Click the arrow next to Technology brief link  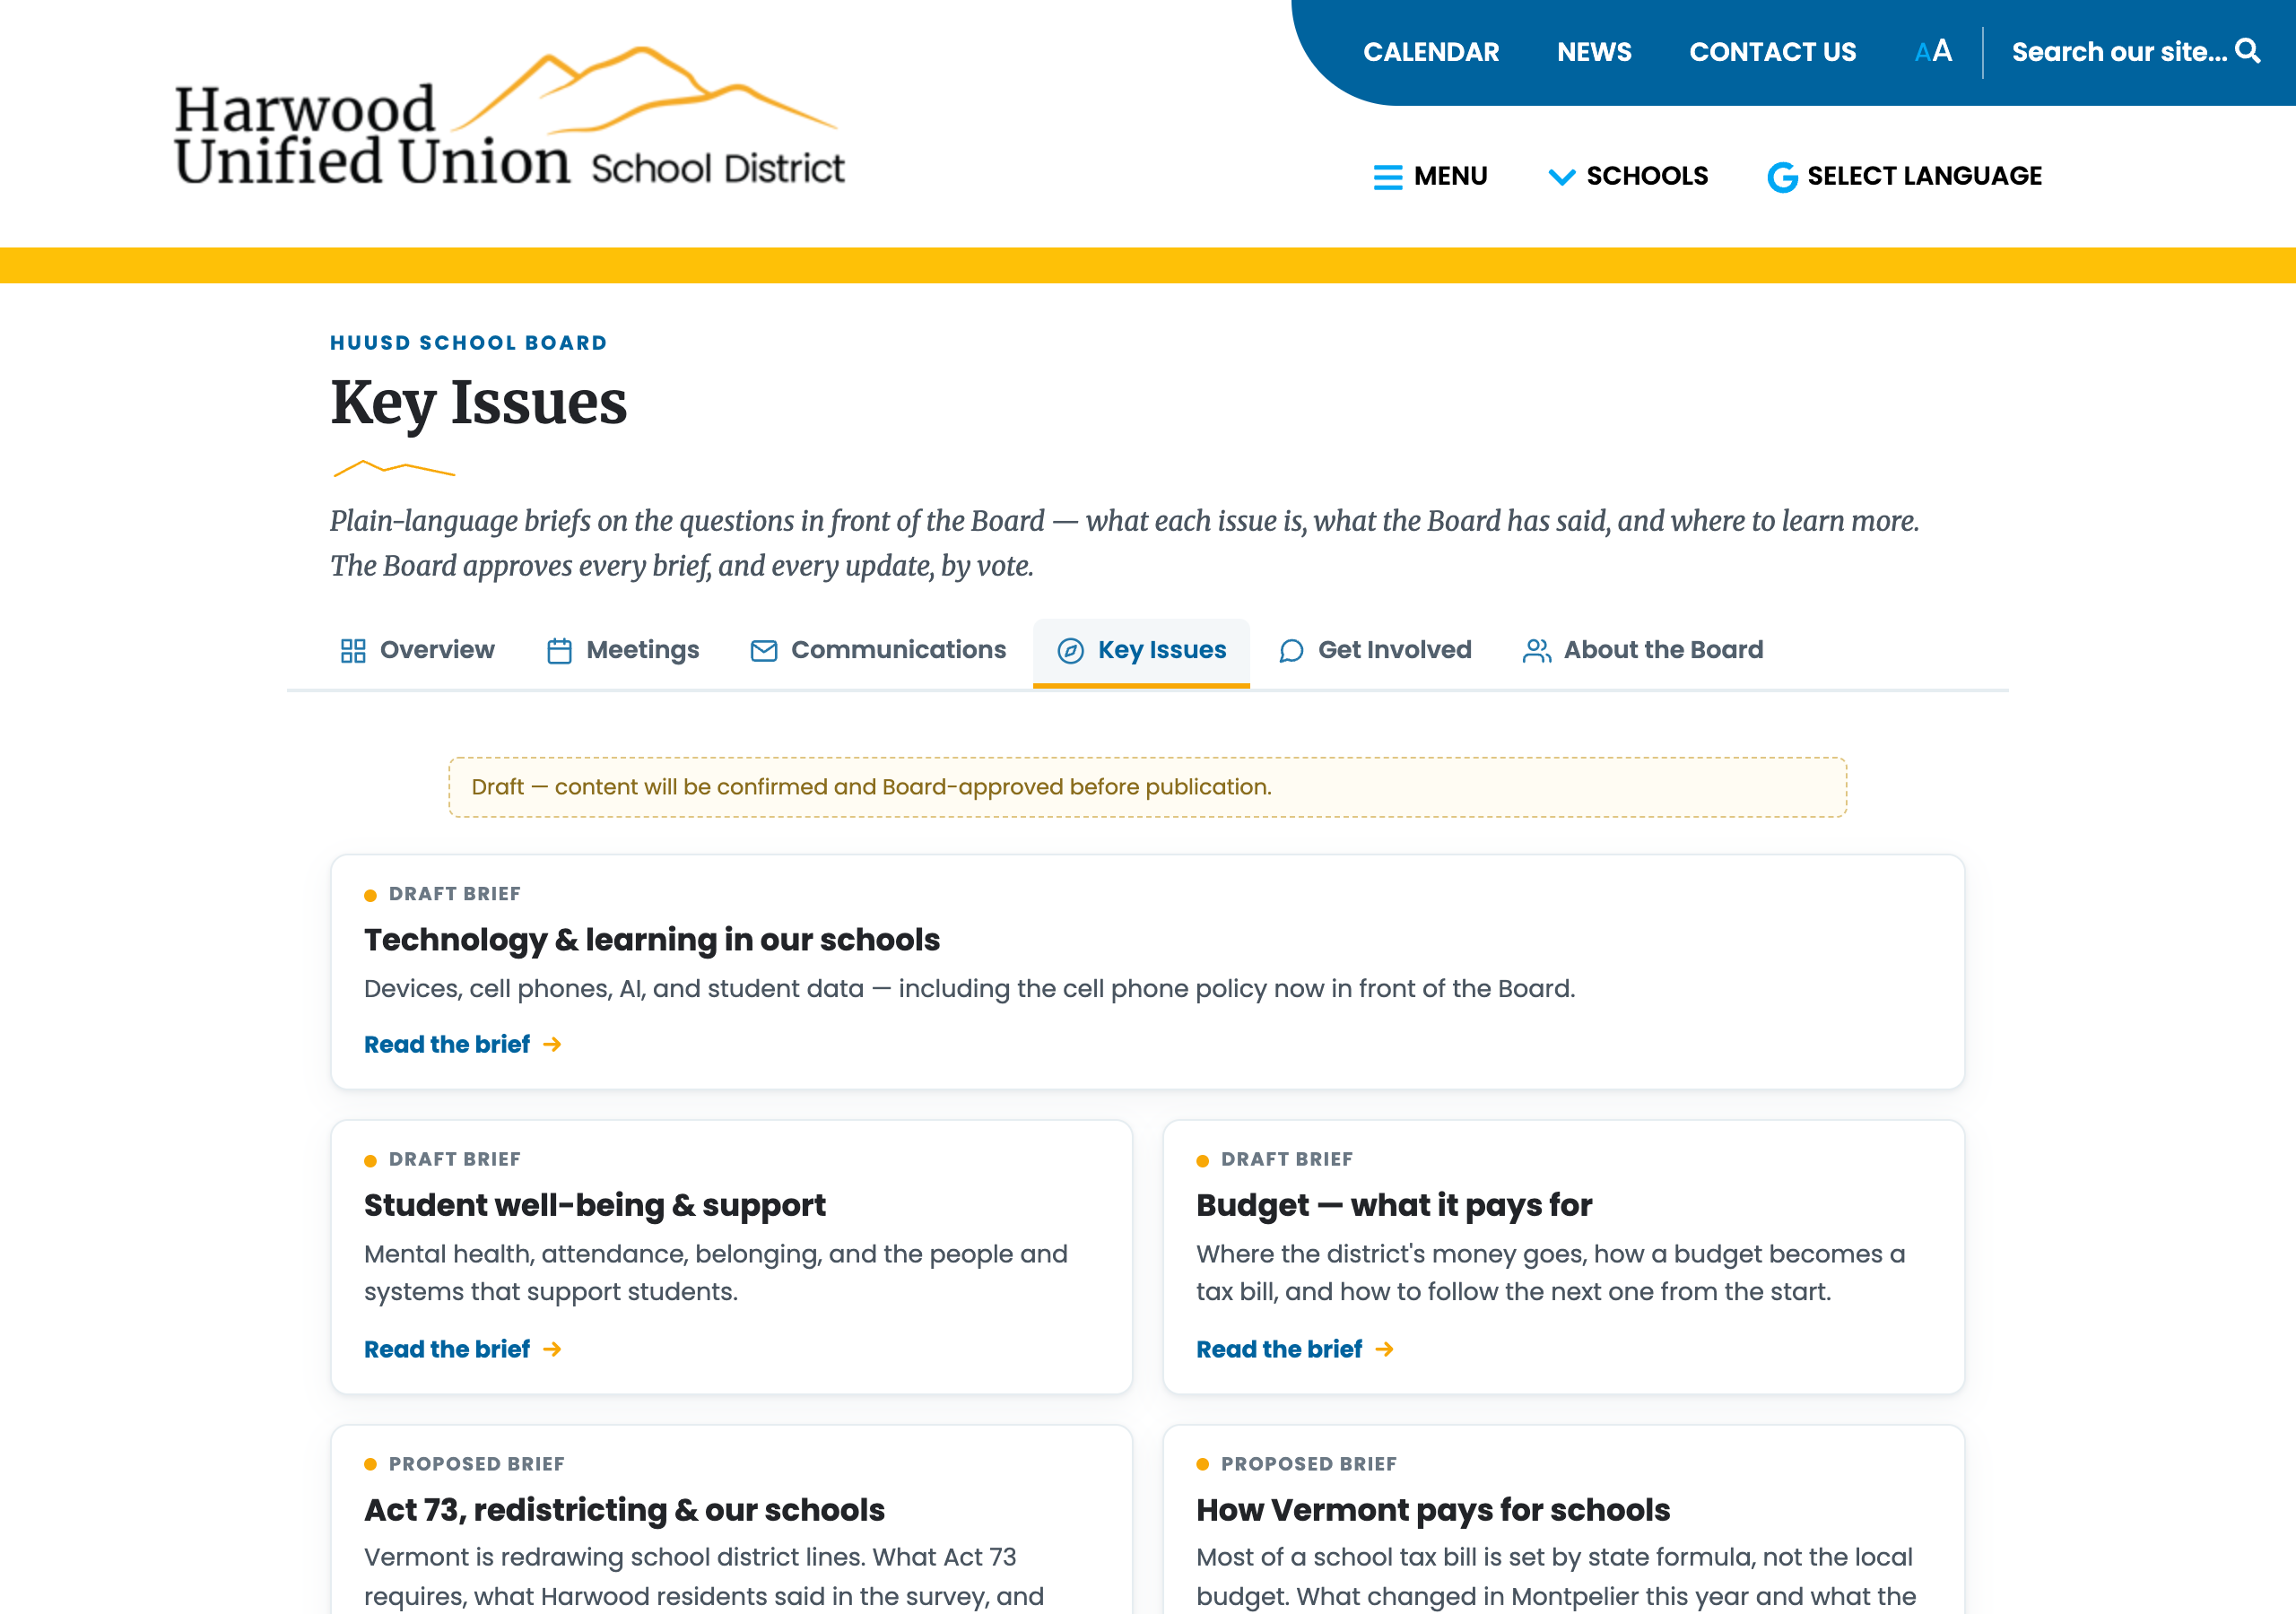[x=552, y=1044]
